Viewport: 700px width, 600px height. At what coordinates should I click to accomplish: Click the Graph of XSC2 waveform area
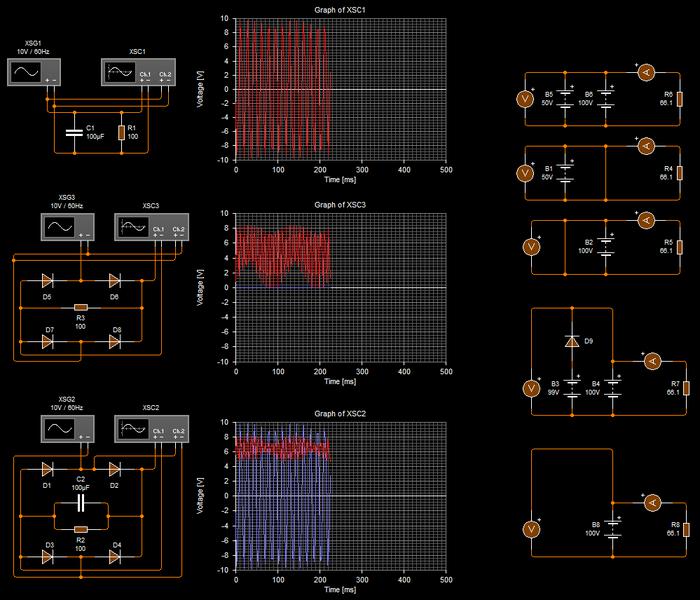click(x=341, y=495)
